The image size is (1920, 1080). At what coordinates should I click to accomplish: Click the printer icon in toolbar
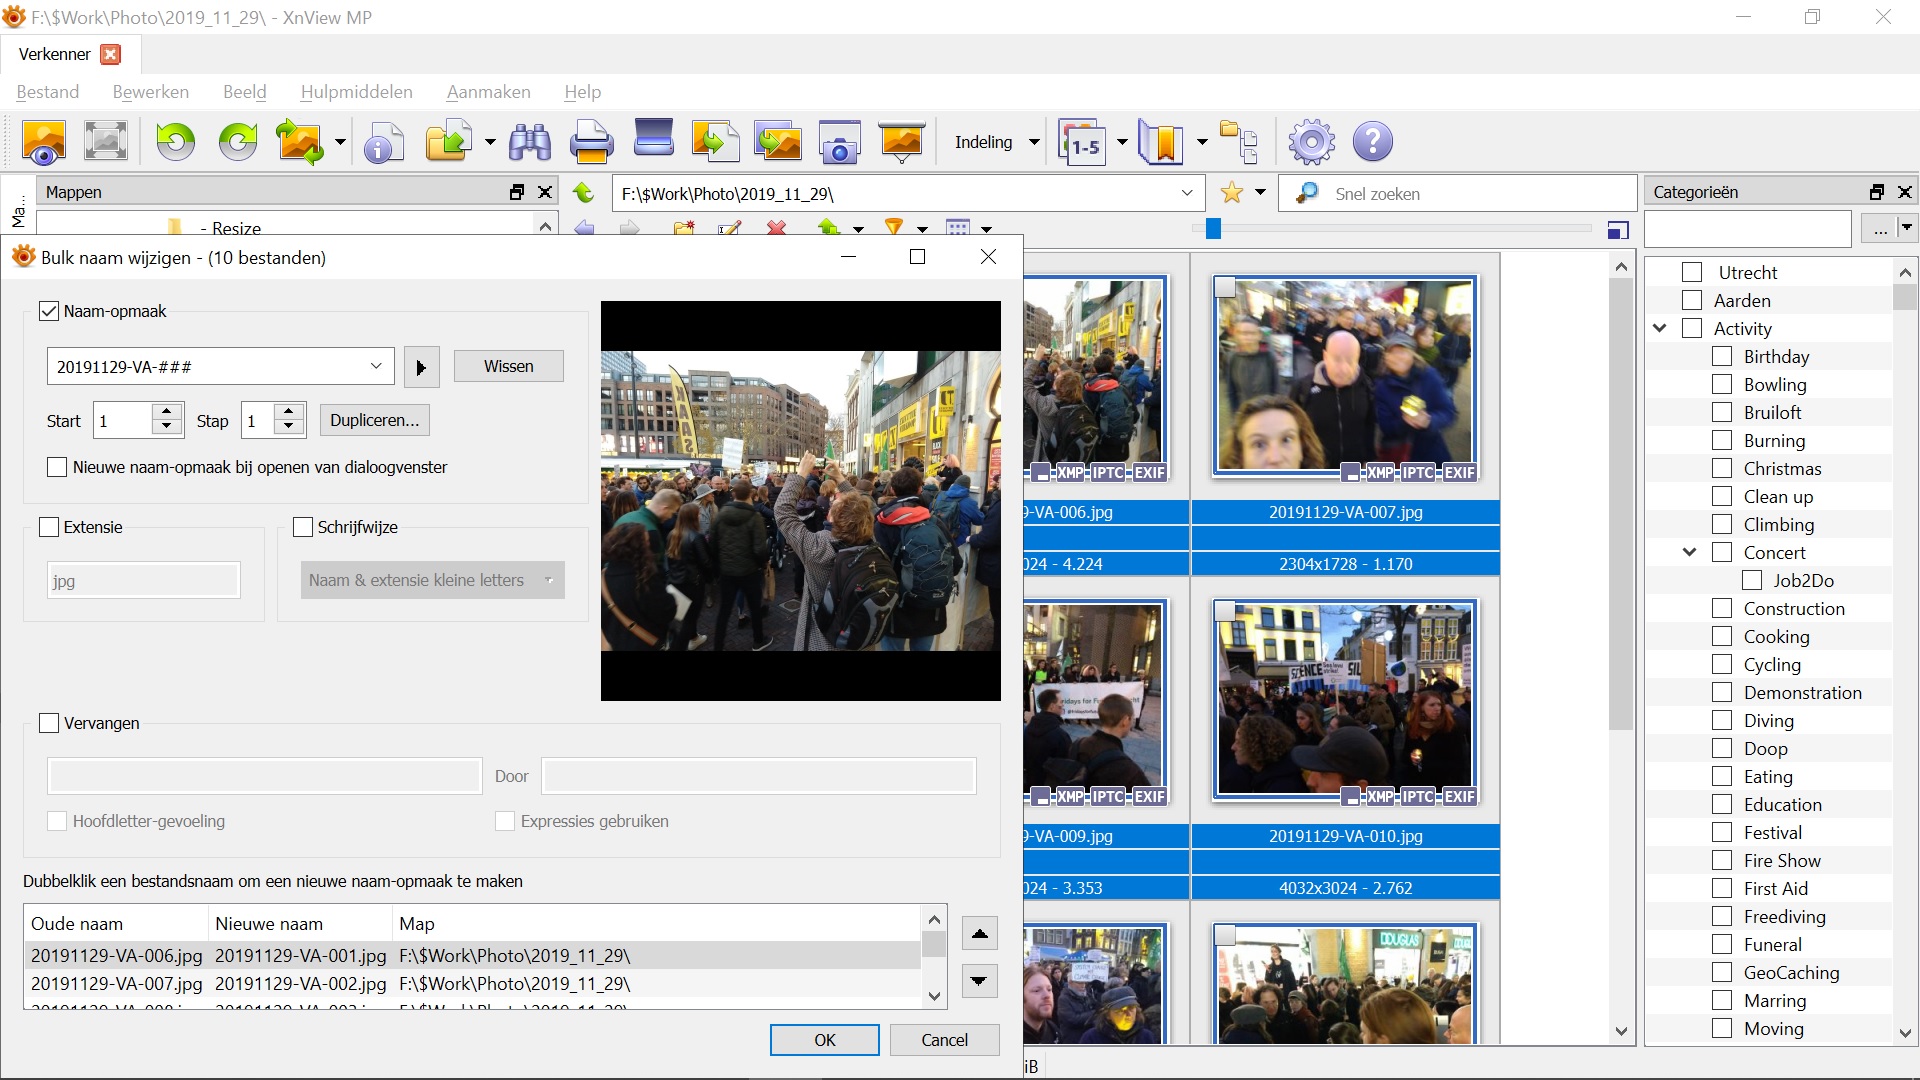(x=591, y=142)
